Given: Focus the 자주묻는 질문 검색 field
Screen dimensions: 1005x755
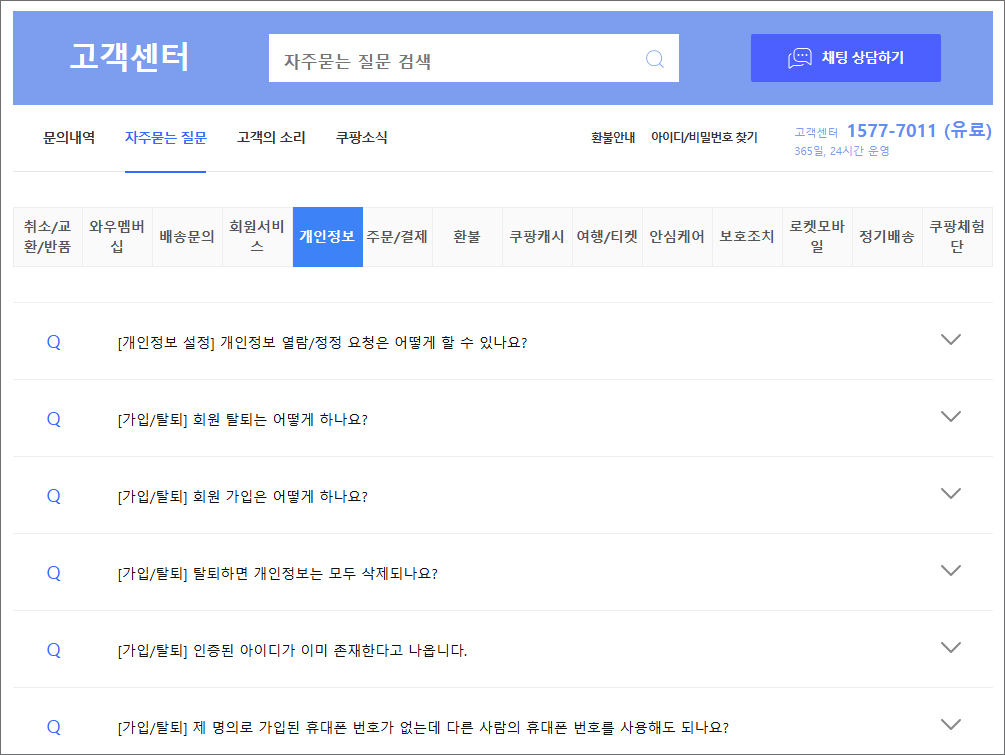Looking at the screenshot, I should (x=474, y=58).
